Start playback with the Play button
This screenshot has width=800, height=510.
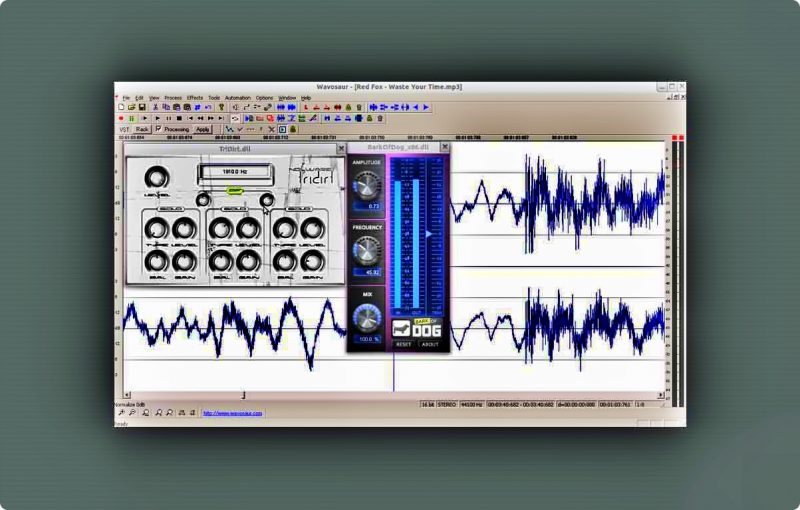coord(157,118)
